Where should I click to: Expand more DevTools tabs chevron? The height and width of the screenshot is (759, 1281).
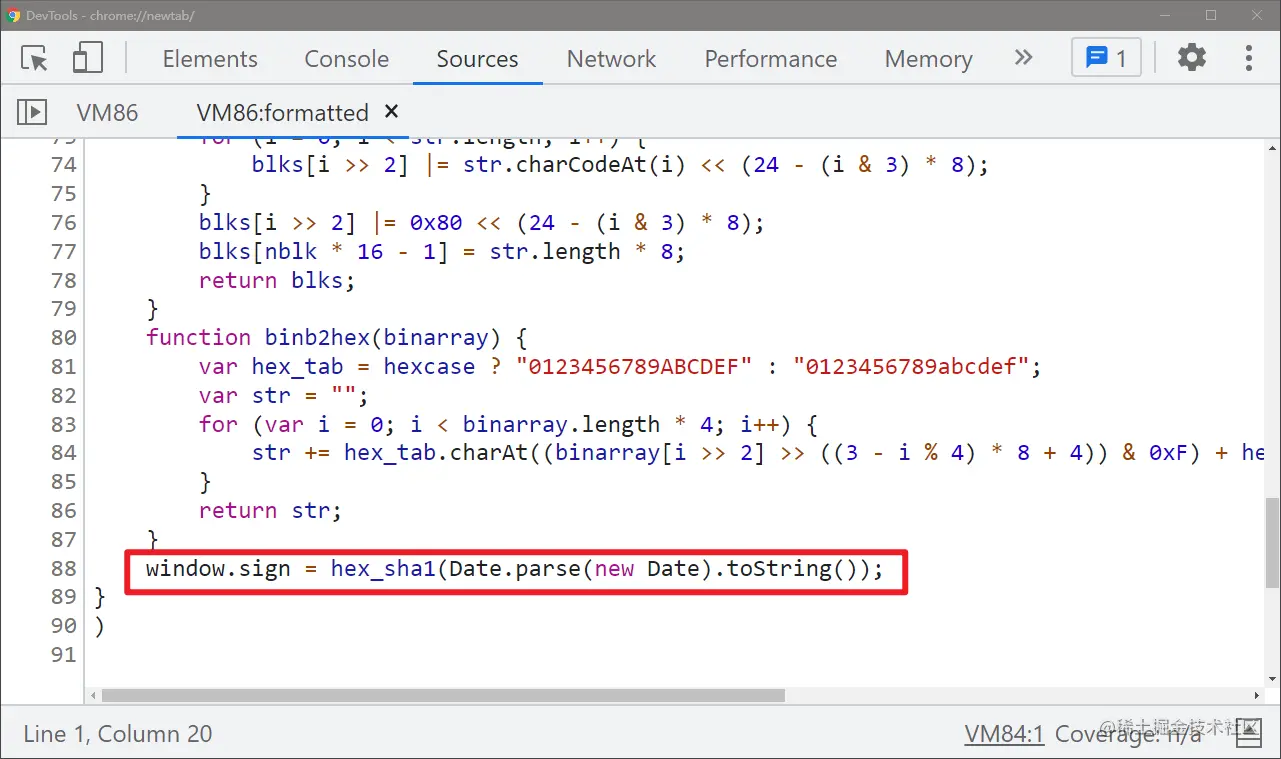(1023, 58)
